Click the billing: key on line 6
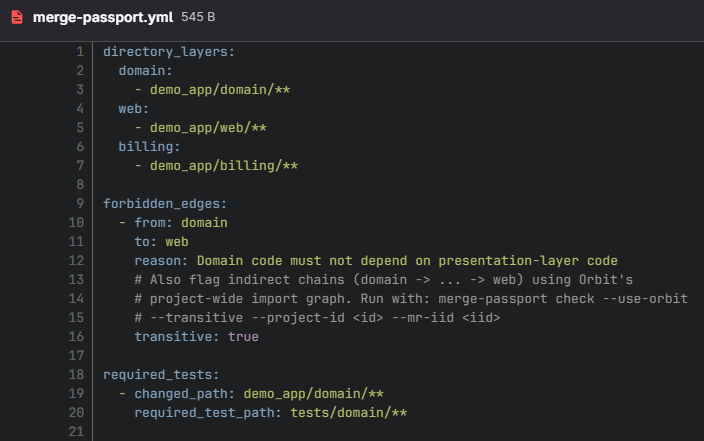 149,147
